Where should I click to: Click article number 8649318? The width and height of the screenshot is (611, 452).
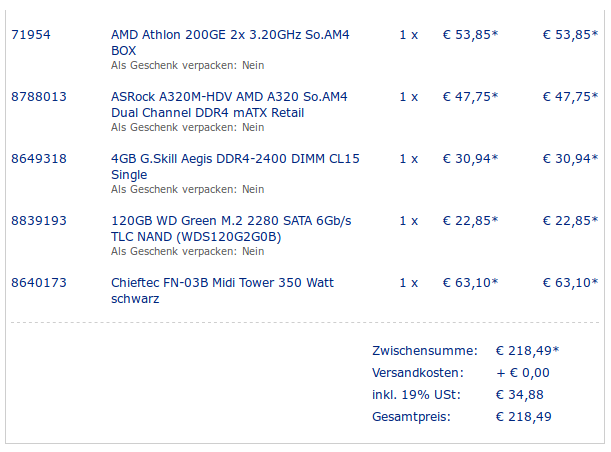coord(39,159)
